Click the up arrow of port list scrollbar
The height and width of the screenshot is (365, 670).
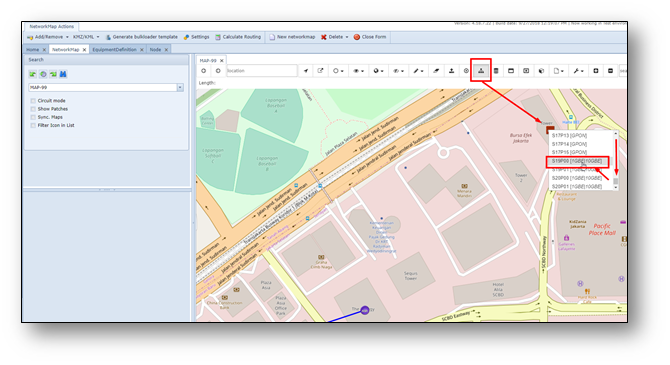coord(615,134)
